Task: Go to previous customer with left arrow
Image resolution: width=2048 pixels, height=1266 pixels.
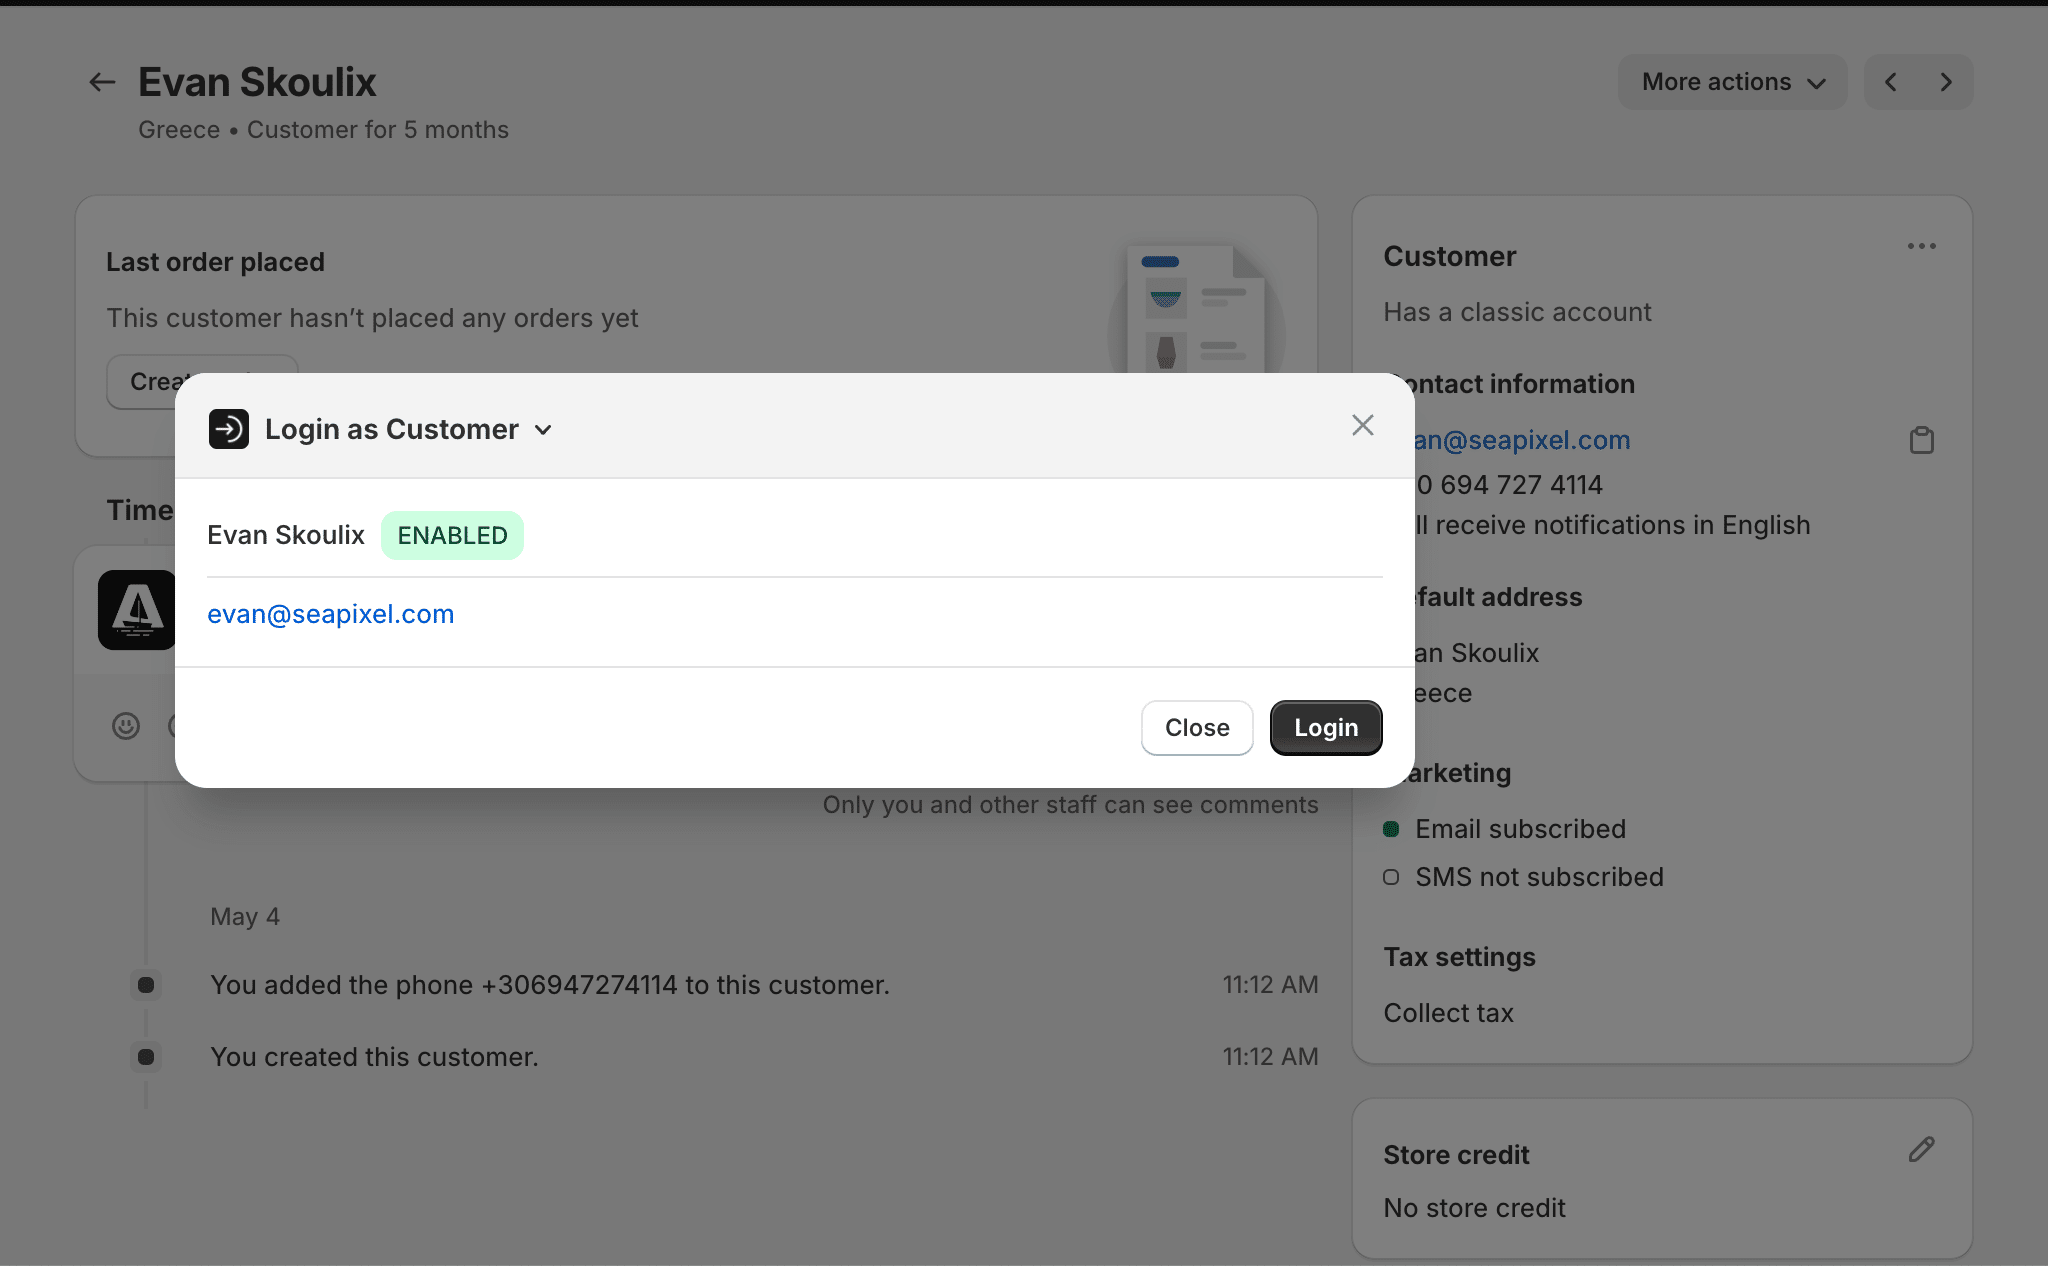Action: (1892, 81)
